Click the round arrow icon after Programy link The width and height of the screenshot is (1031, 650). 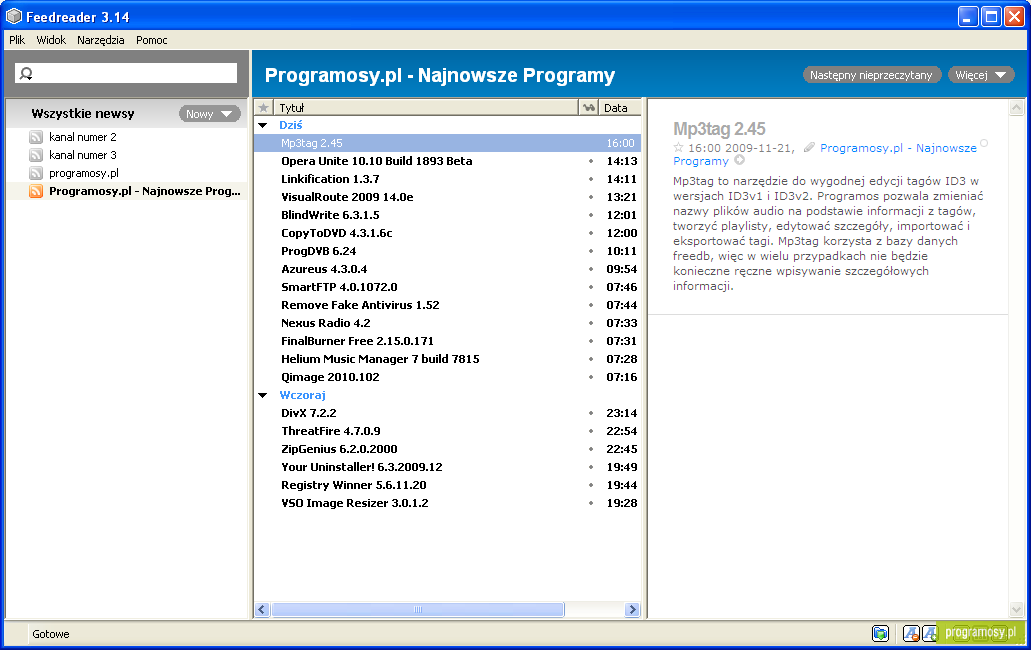740,160
